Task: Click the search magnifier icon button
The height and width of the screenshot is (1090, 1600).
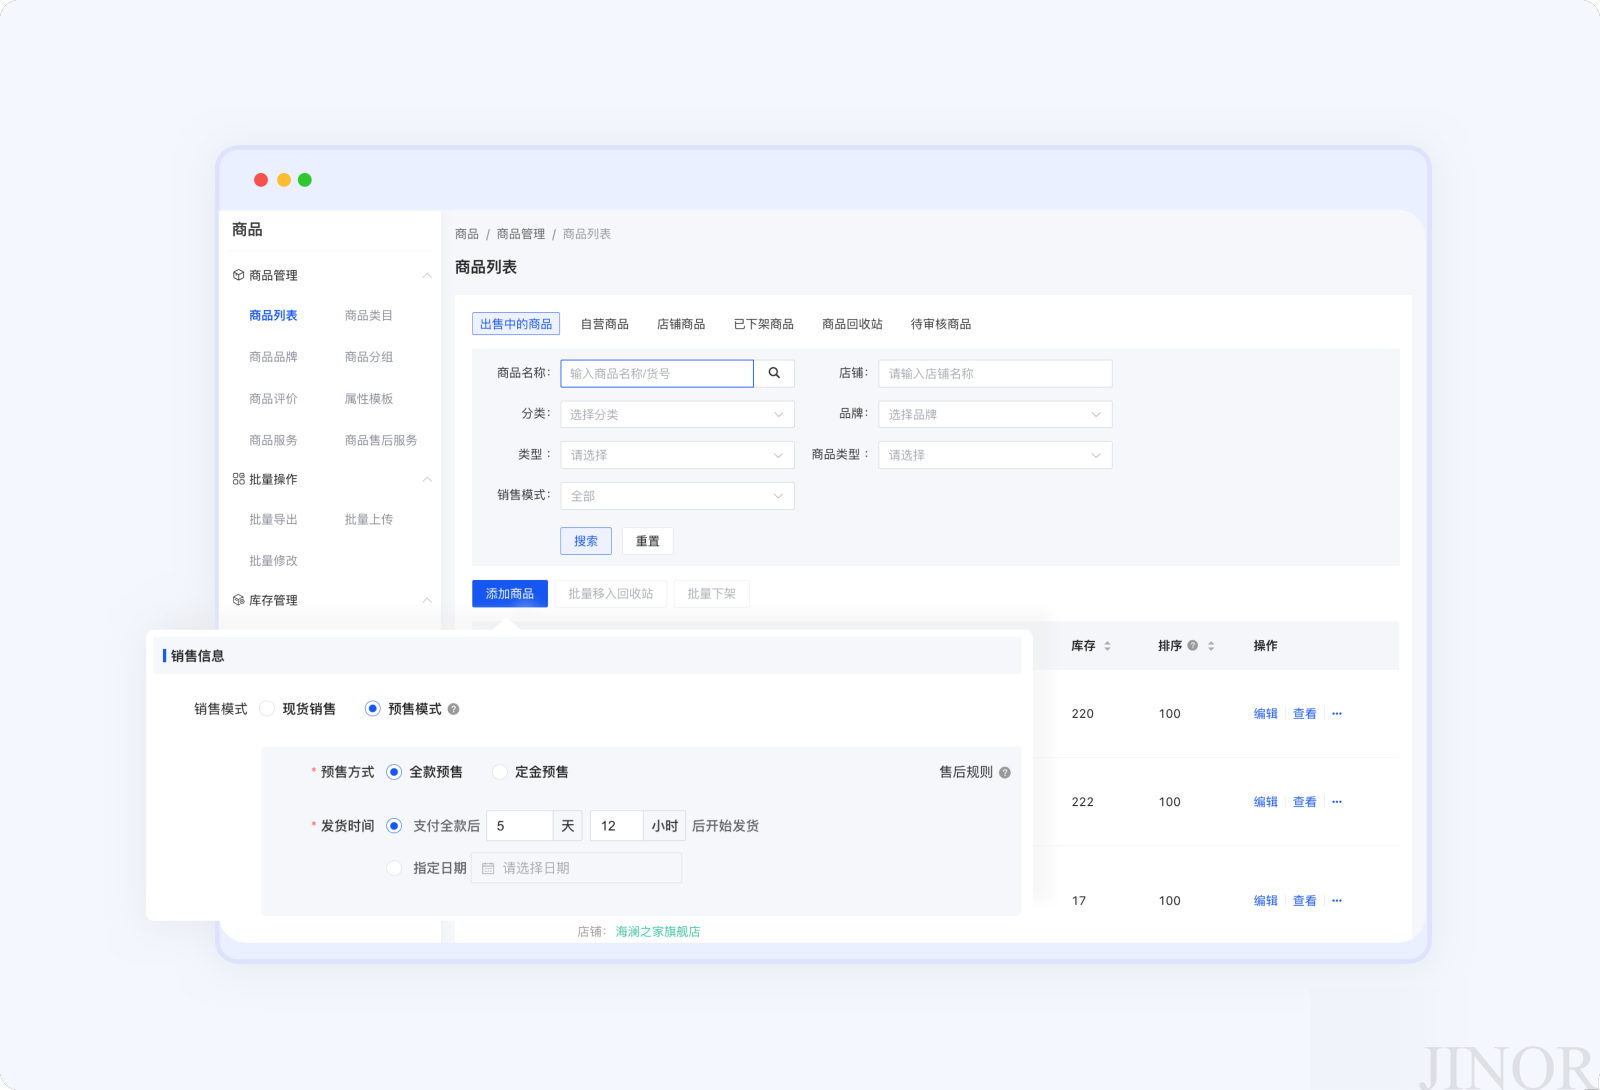Action: 774,373
